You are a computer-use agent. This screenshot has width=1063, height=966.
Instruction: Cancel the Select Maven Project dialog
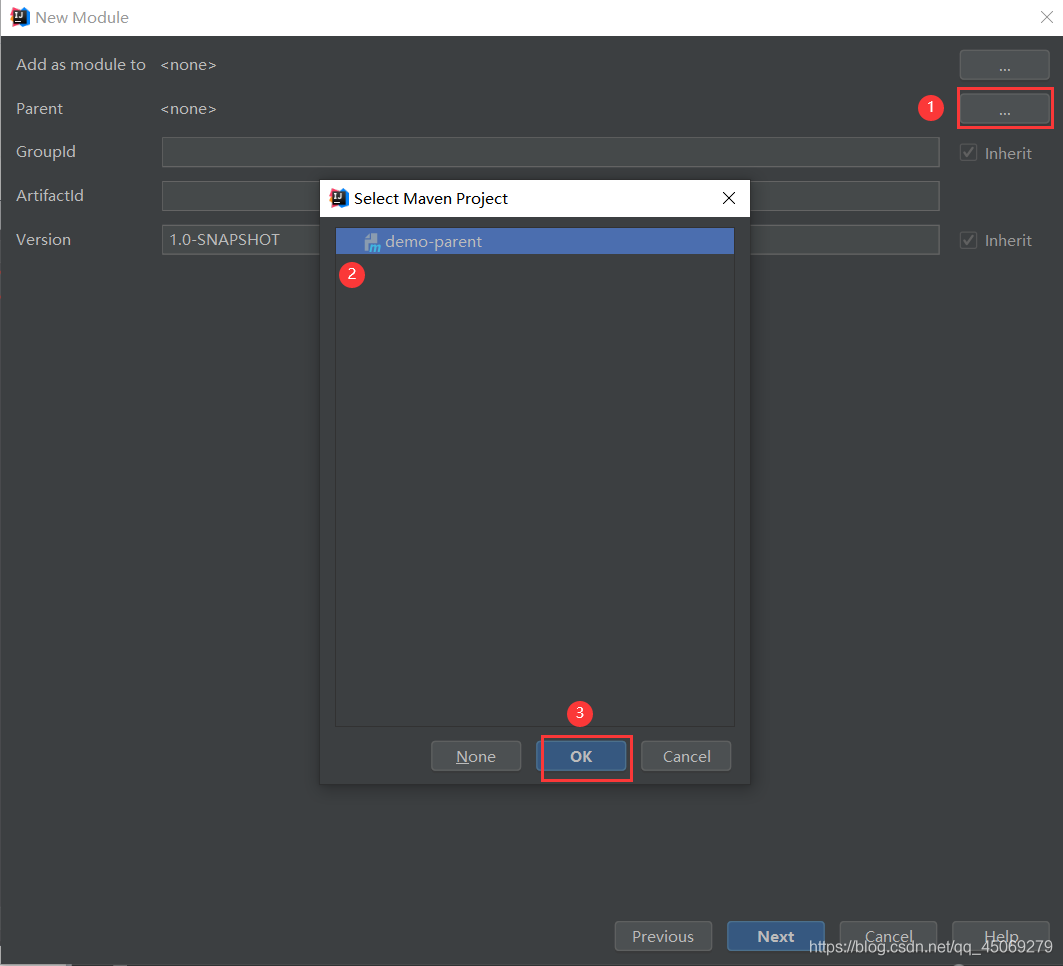click(686, 756)
